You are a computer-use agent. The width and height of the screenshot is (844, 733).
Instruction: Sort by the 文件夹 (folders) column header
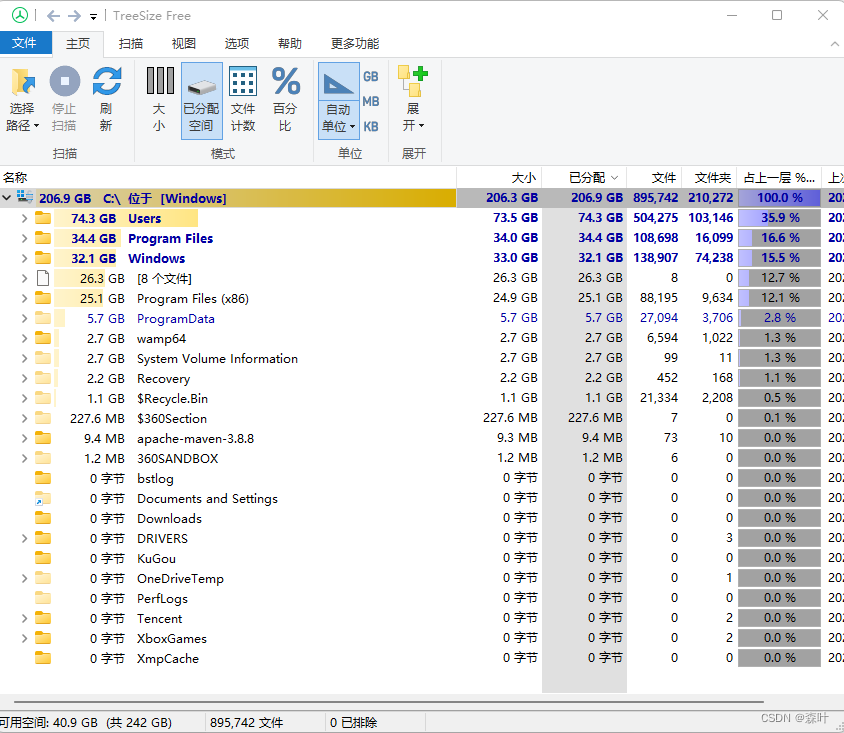[x=709, y=177]
